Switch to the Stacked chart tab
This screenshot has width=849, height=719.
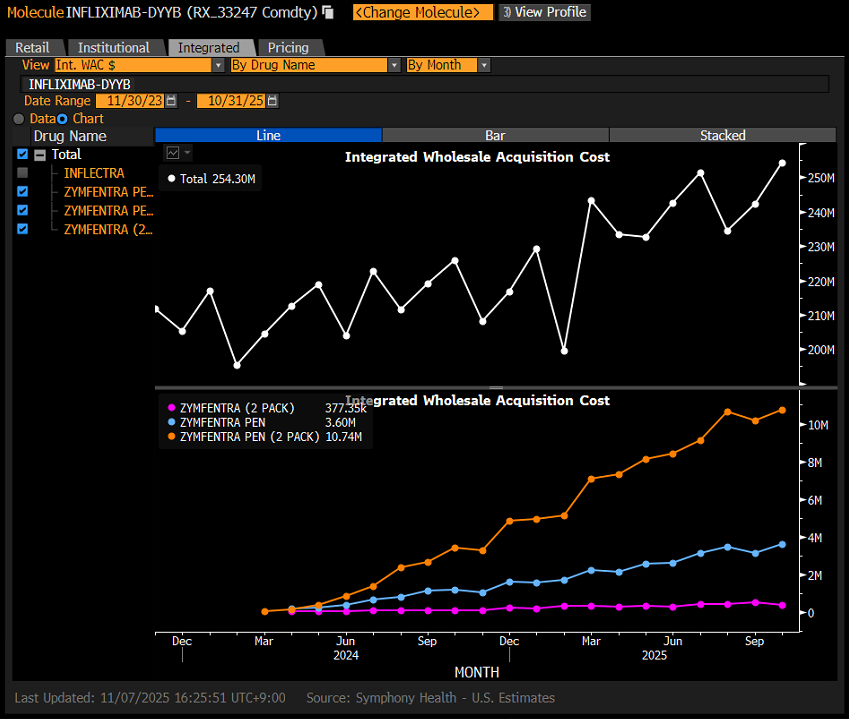(723, 135)
